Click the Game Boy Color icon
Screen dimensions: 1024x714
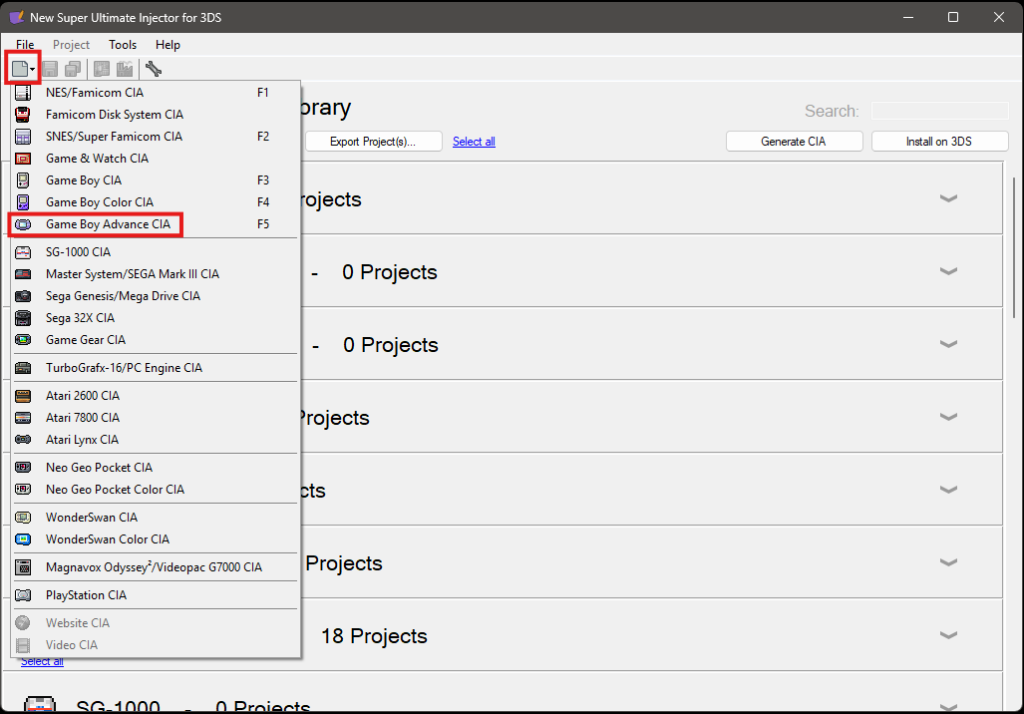pos(23,203)
